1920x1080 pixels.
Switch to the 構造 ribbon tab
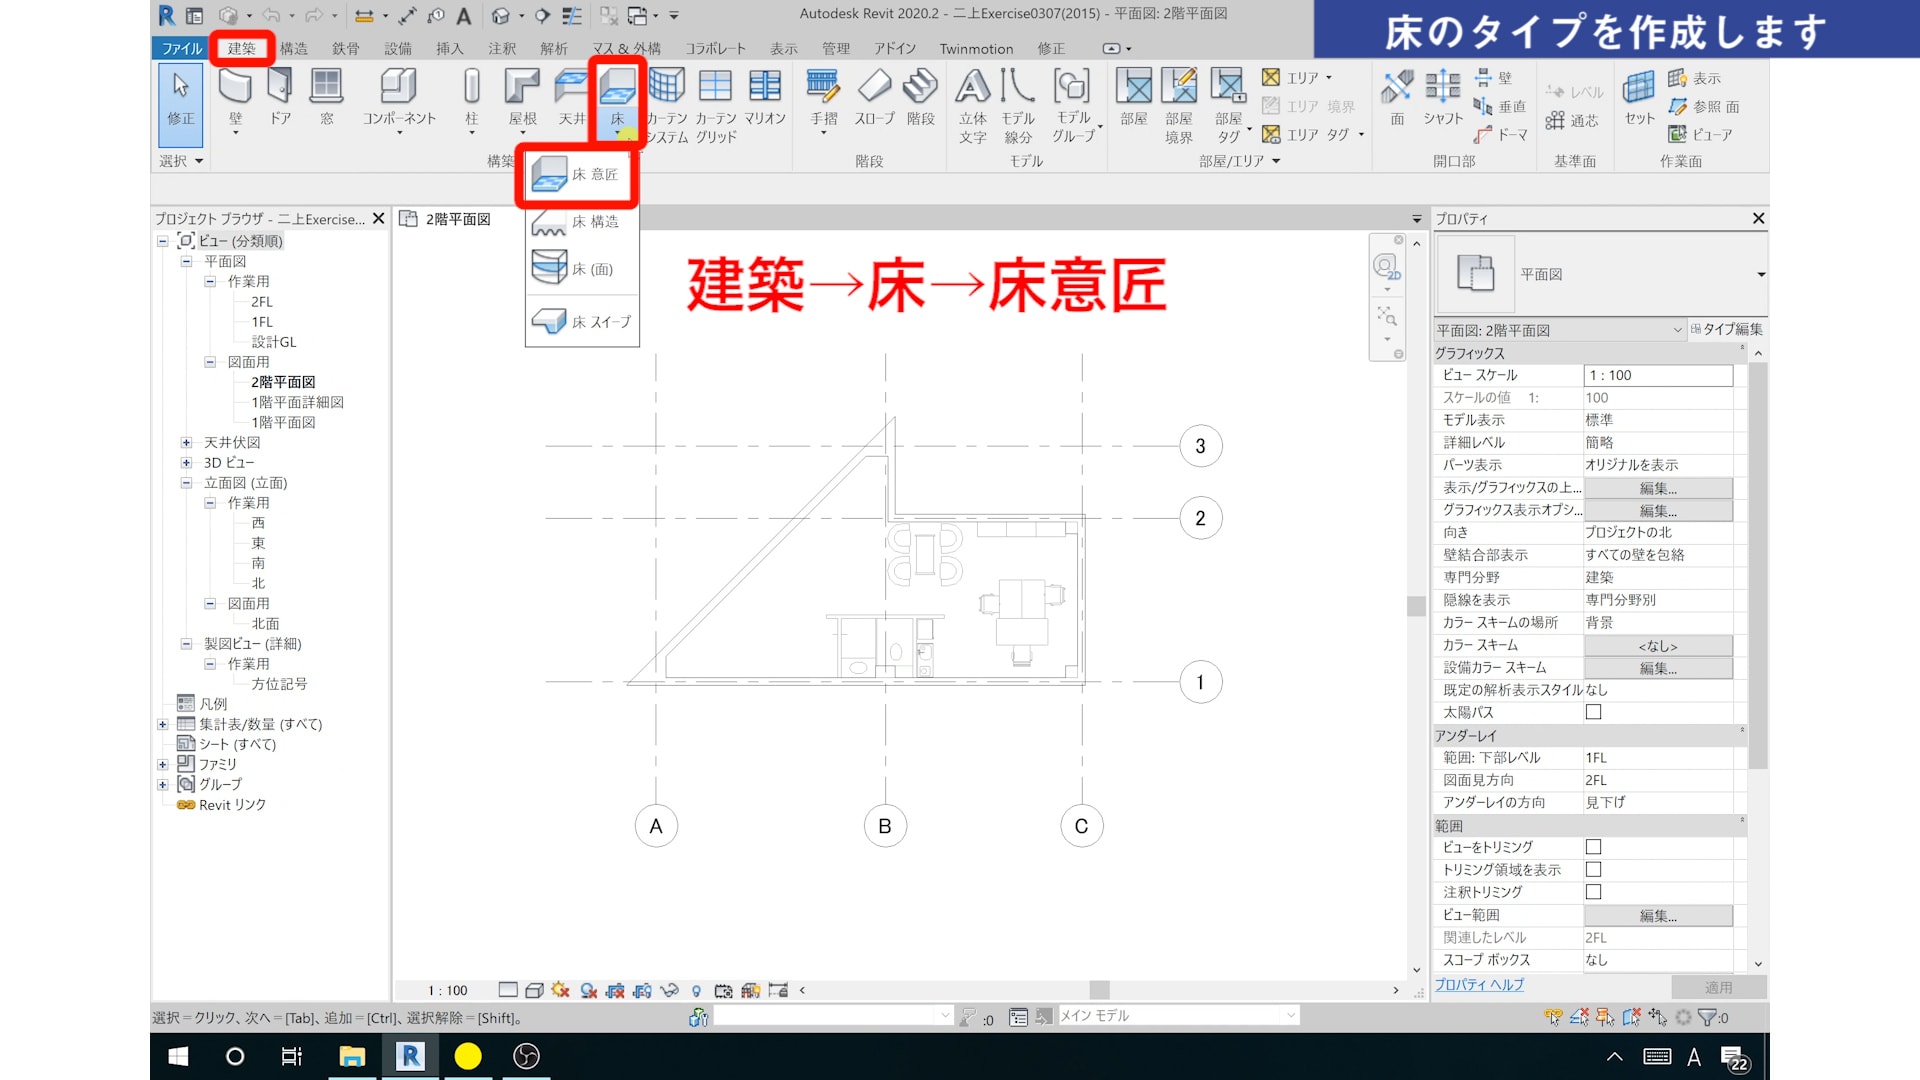pos(293,48)
